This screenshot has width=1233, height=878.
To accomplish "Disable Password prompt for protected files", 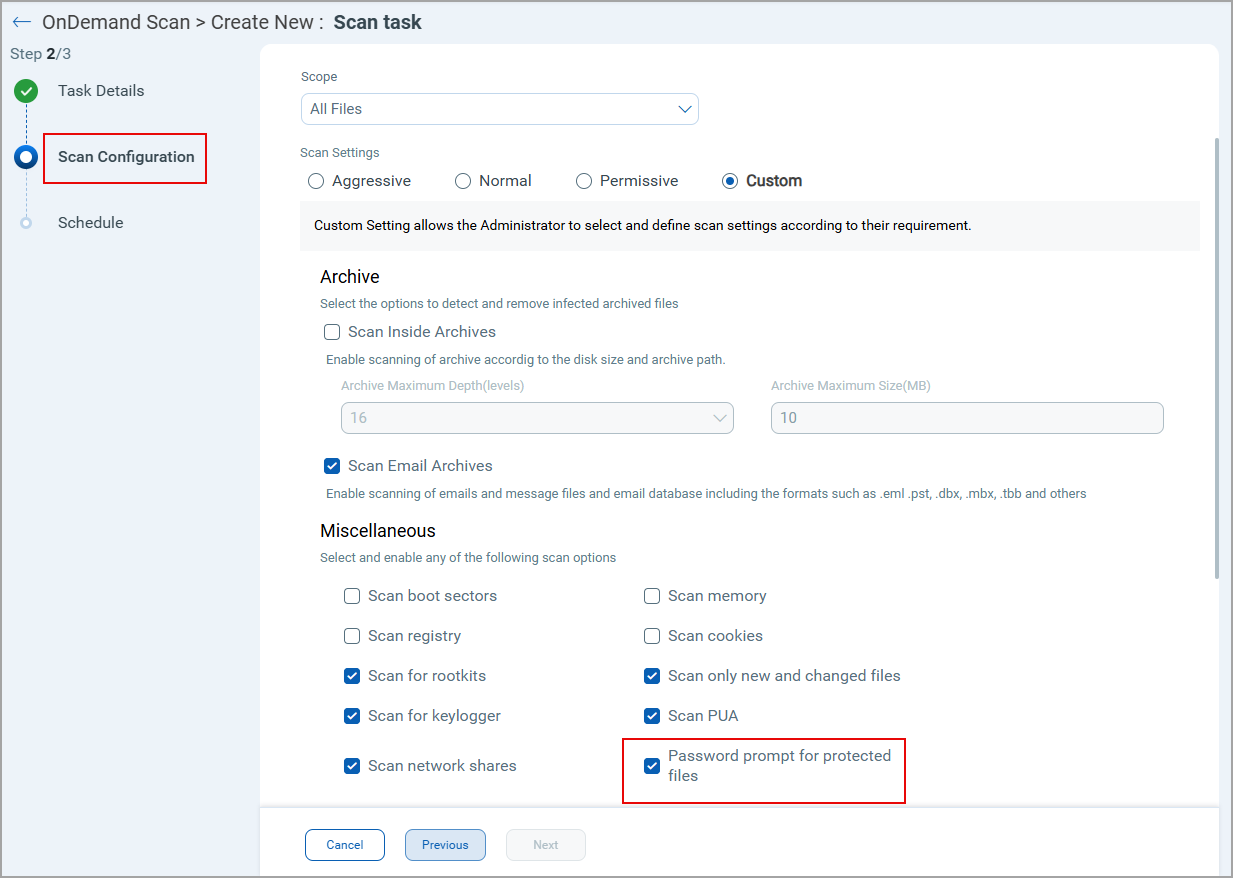I will 652,766.
